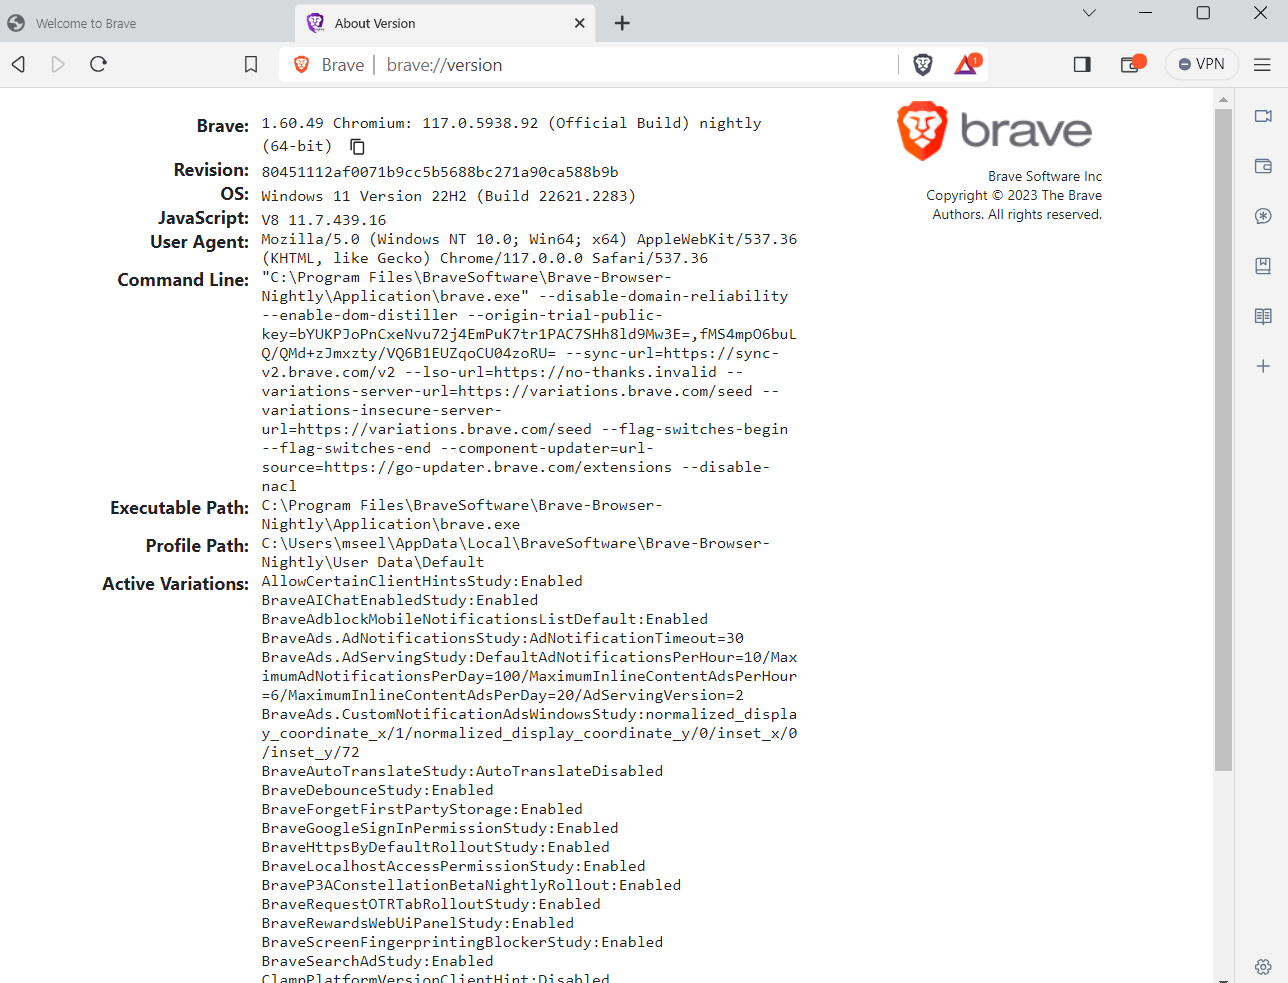Open the Brave Rewards panel

coord(964,63)
